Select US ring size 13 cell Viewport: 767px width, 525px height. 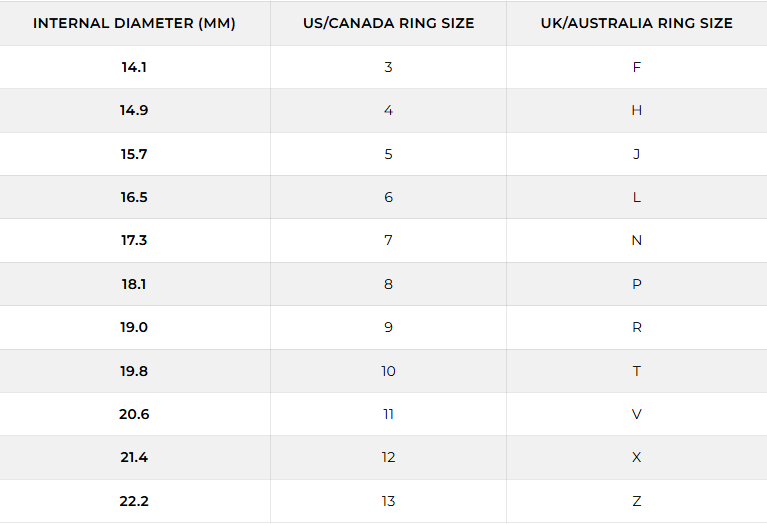(388, 501)
